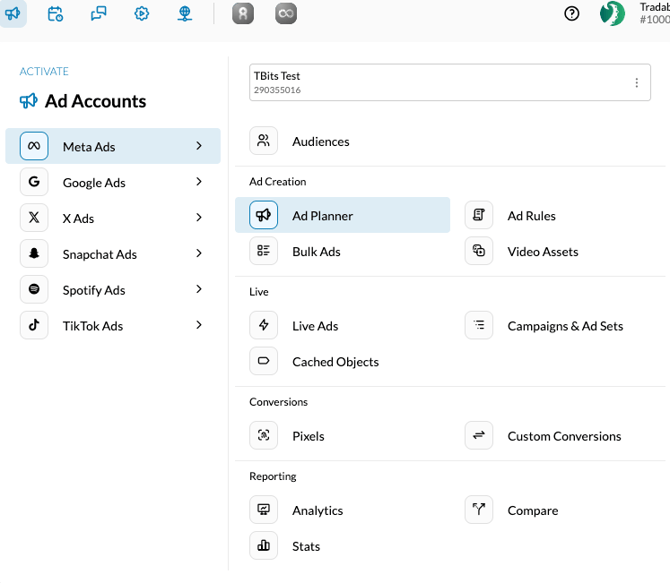The image size is (670, 583).
Task: Click the infinity symbol icon in top bar
Action: click(286, 14)
